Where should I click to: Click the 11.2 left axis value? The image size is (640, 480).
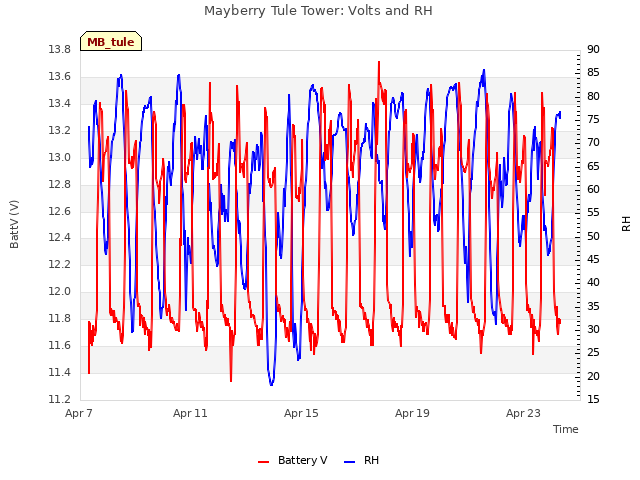[60, 399]
